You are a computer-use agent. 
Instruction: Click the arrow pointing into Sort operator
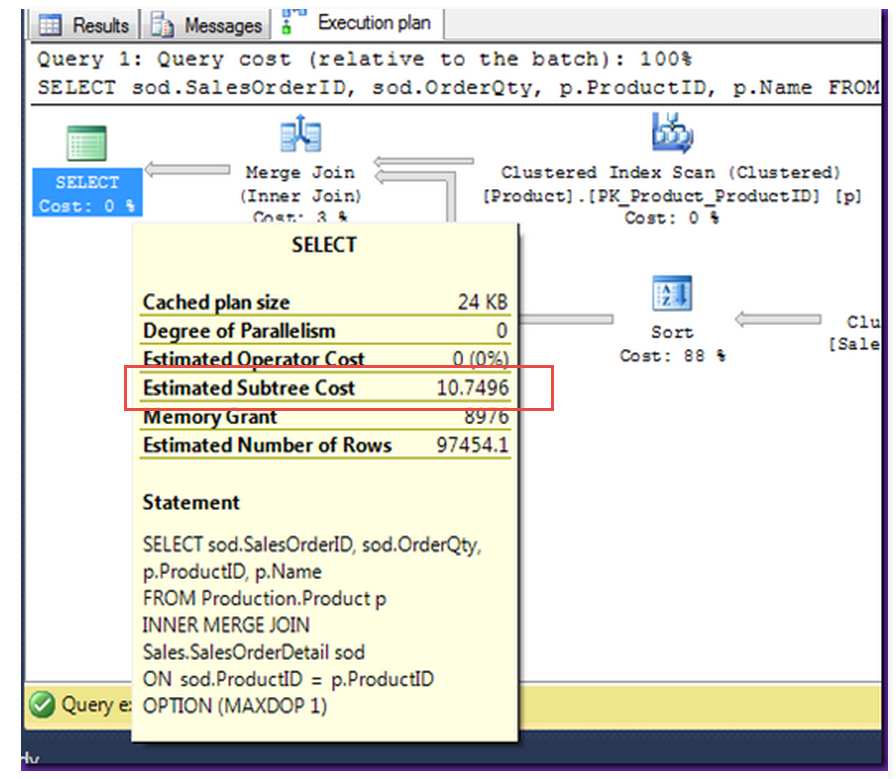click(776, 319)
